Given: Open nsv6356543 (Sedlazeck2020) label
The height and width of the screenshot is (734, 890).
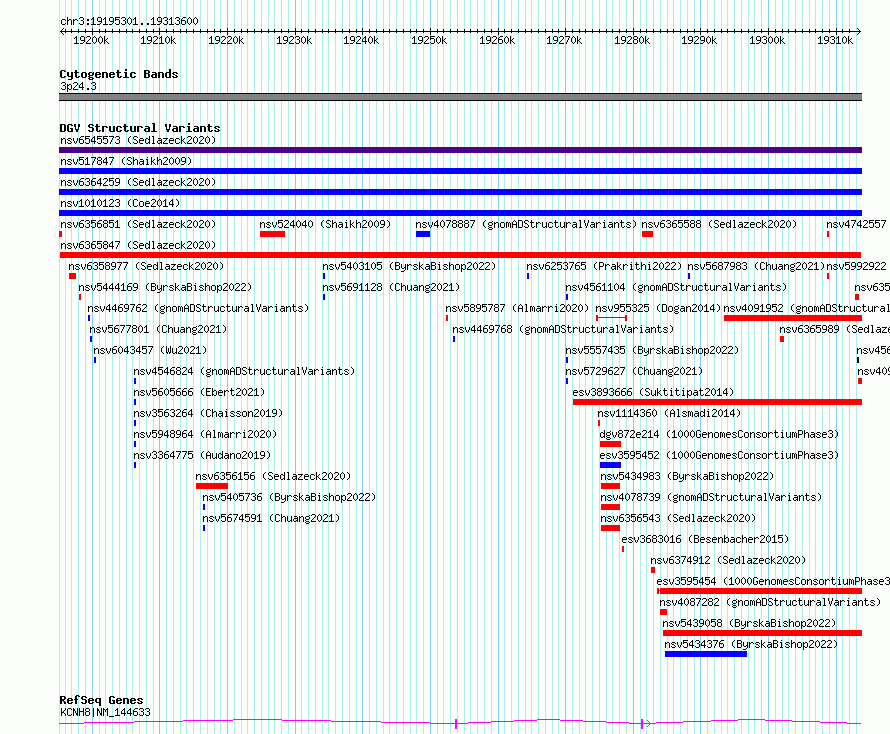Looking at the screenshot, I should tap(678, 518).
